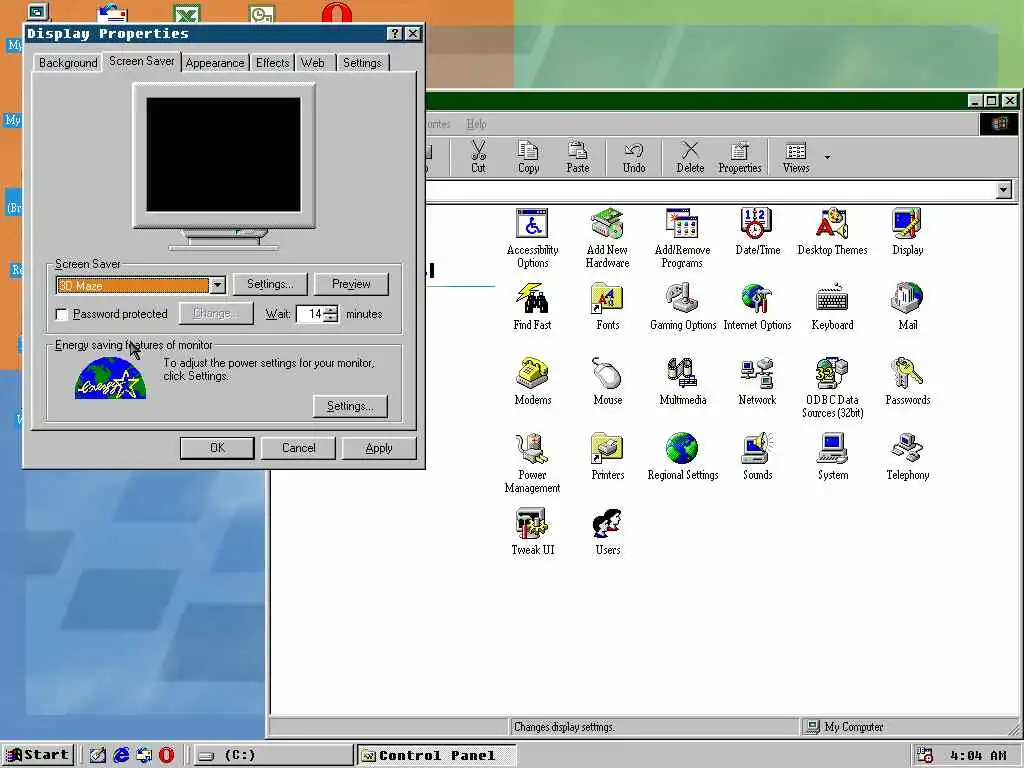Open screen saver Settings button
Image resolution: width=1024 pixels, height=768 pixels.
point(270,284)
